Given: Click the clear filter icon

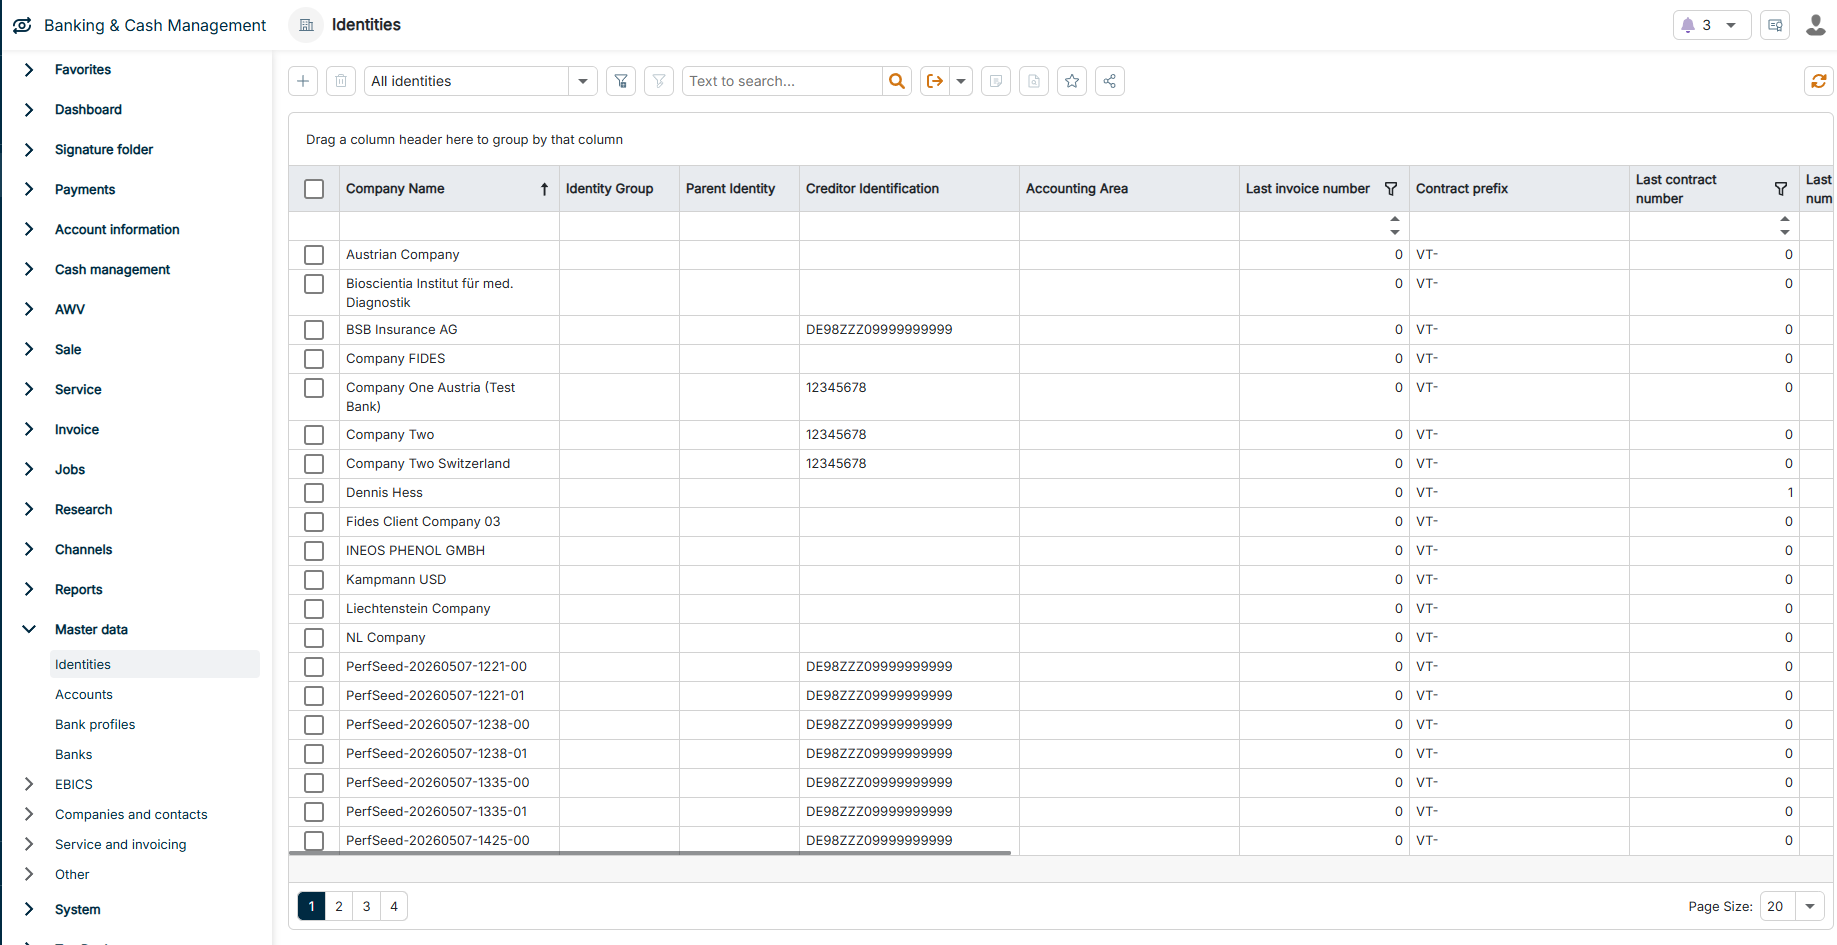Looking at the screenshot, I should [659, 81].
